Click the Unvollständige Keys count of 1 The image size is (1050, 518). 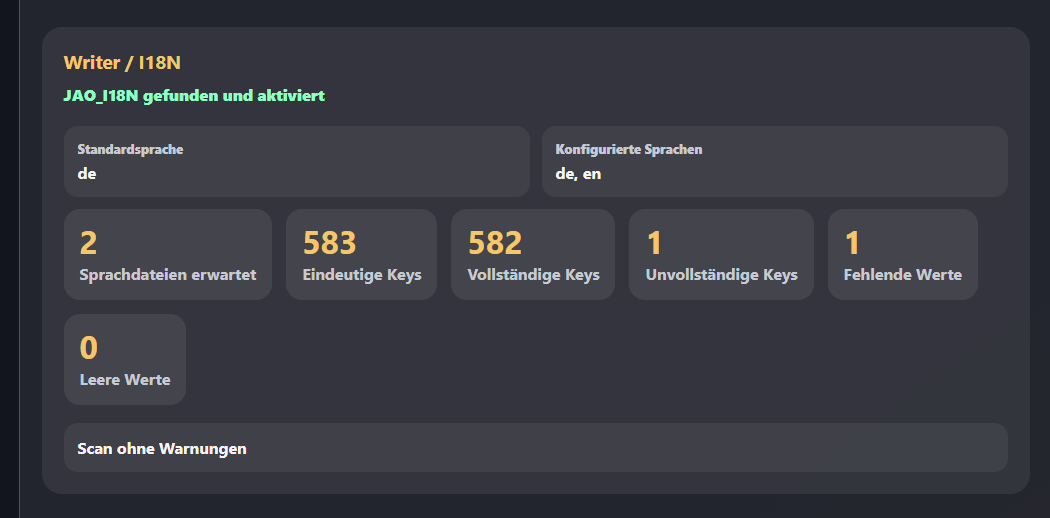[654, 242]
